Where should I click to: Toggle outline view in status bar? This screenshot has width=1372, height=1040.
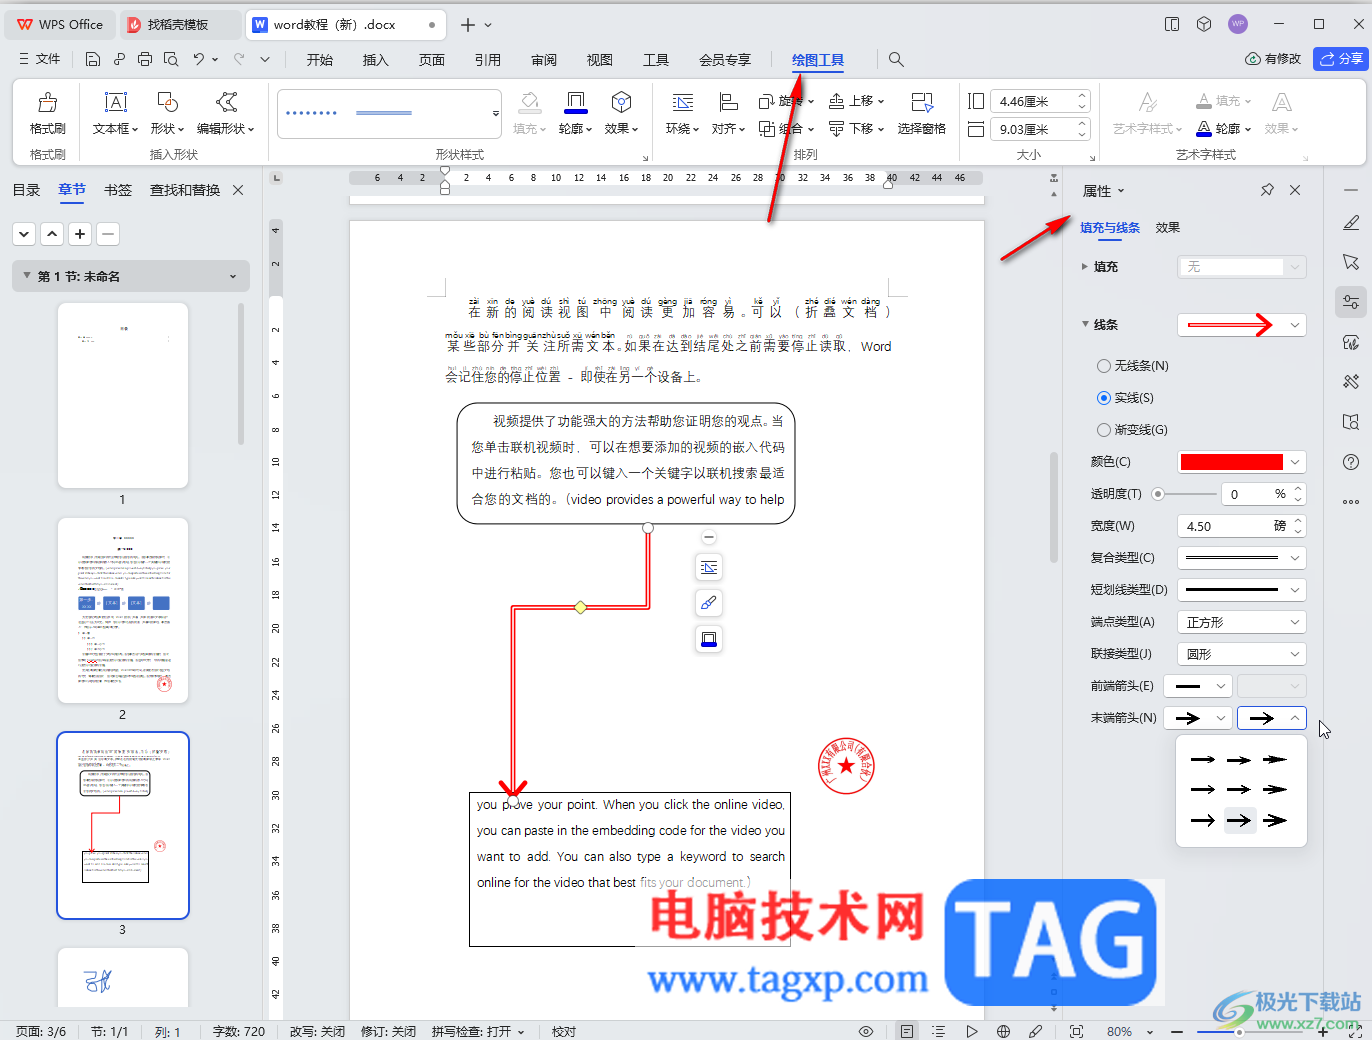tap(938, 1031)
